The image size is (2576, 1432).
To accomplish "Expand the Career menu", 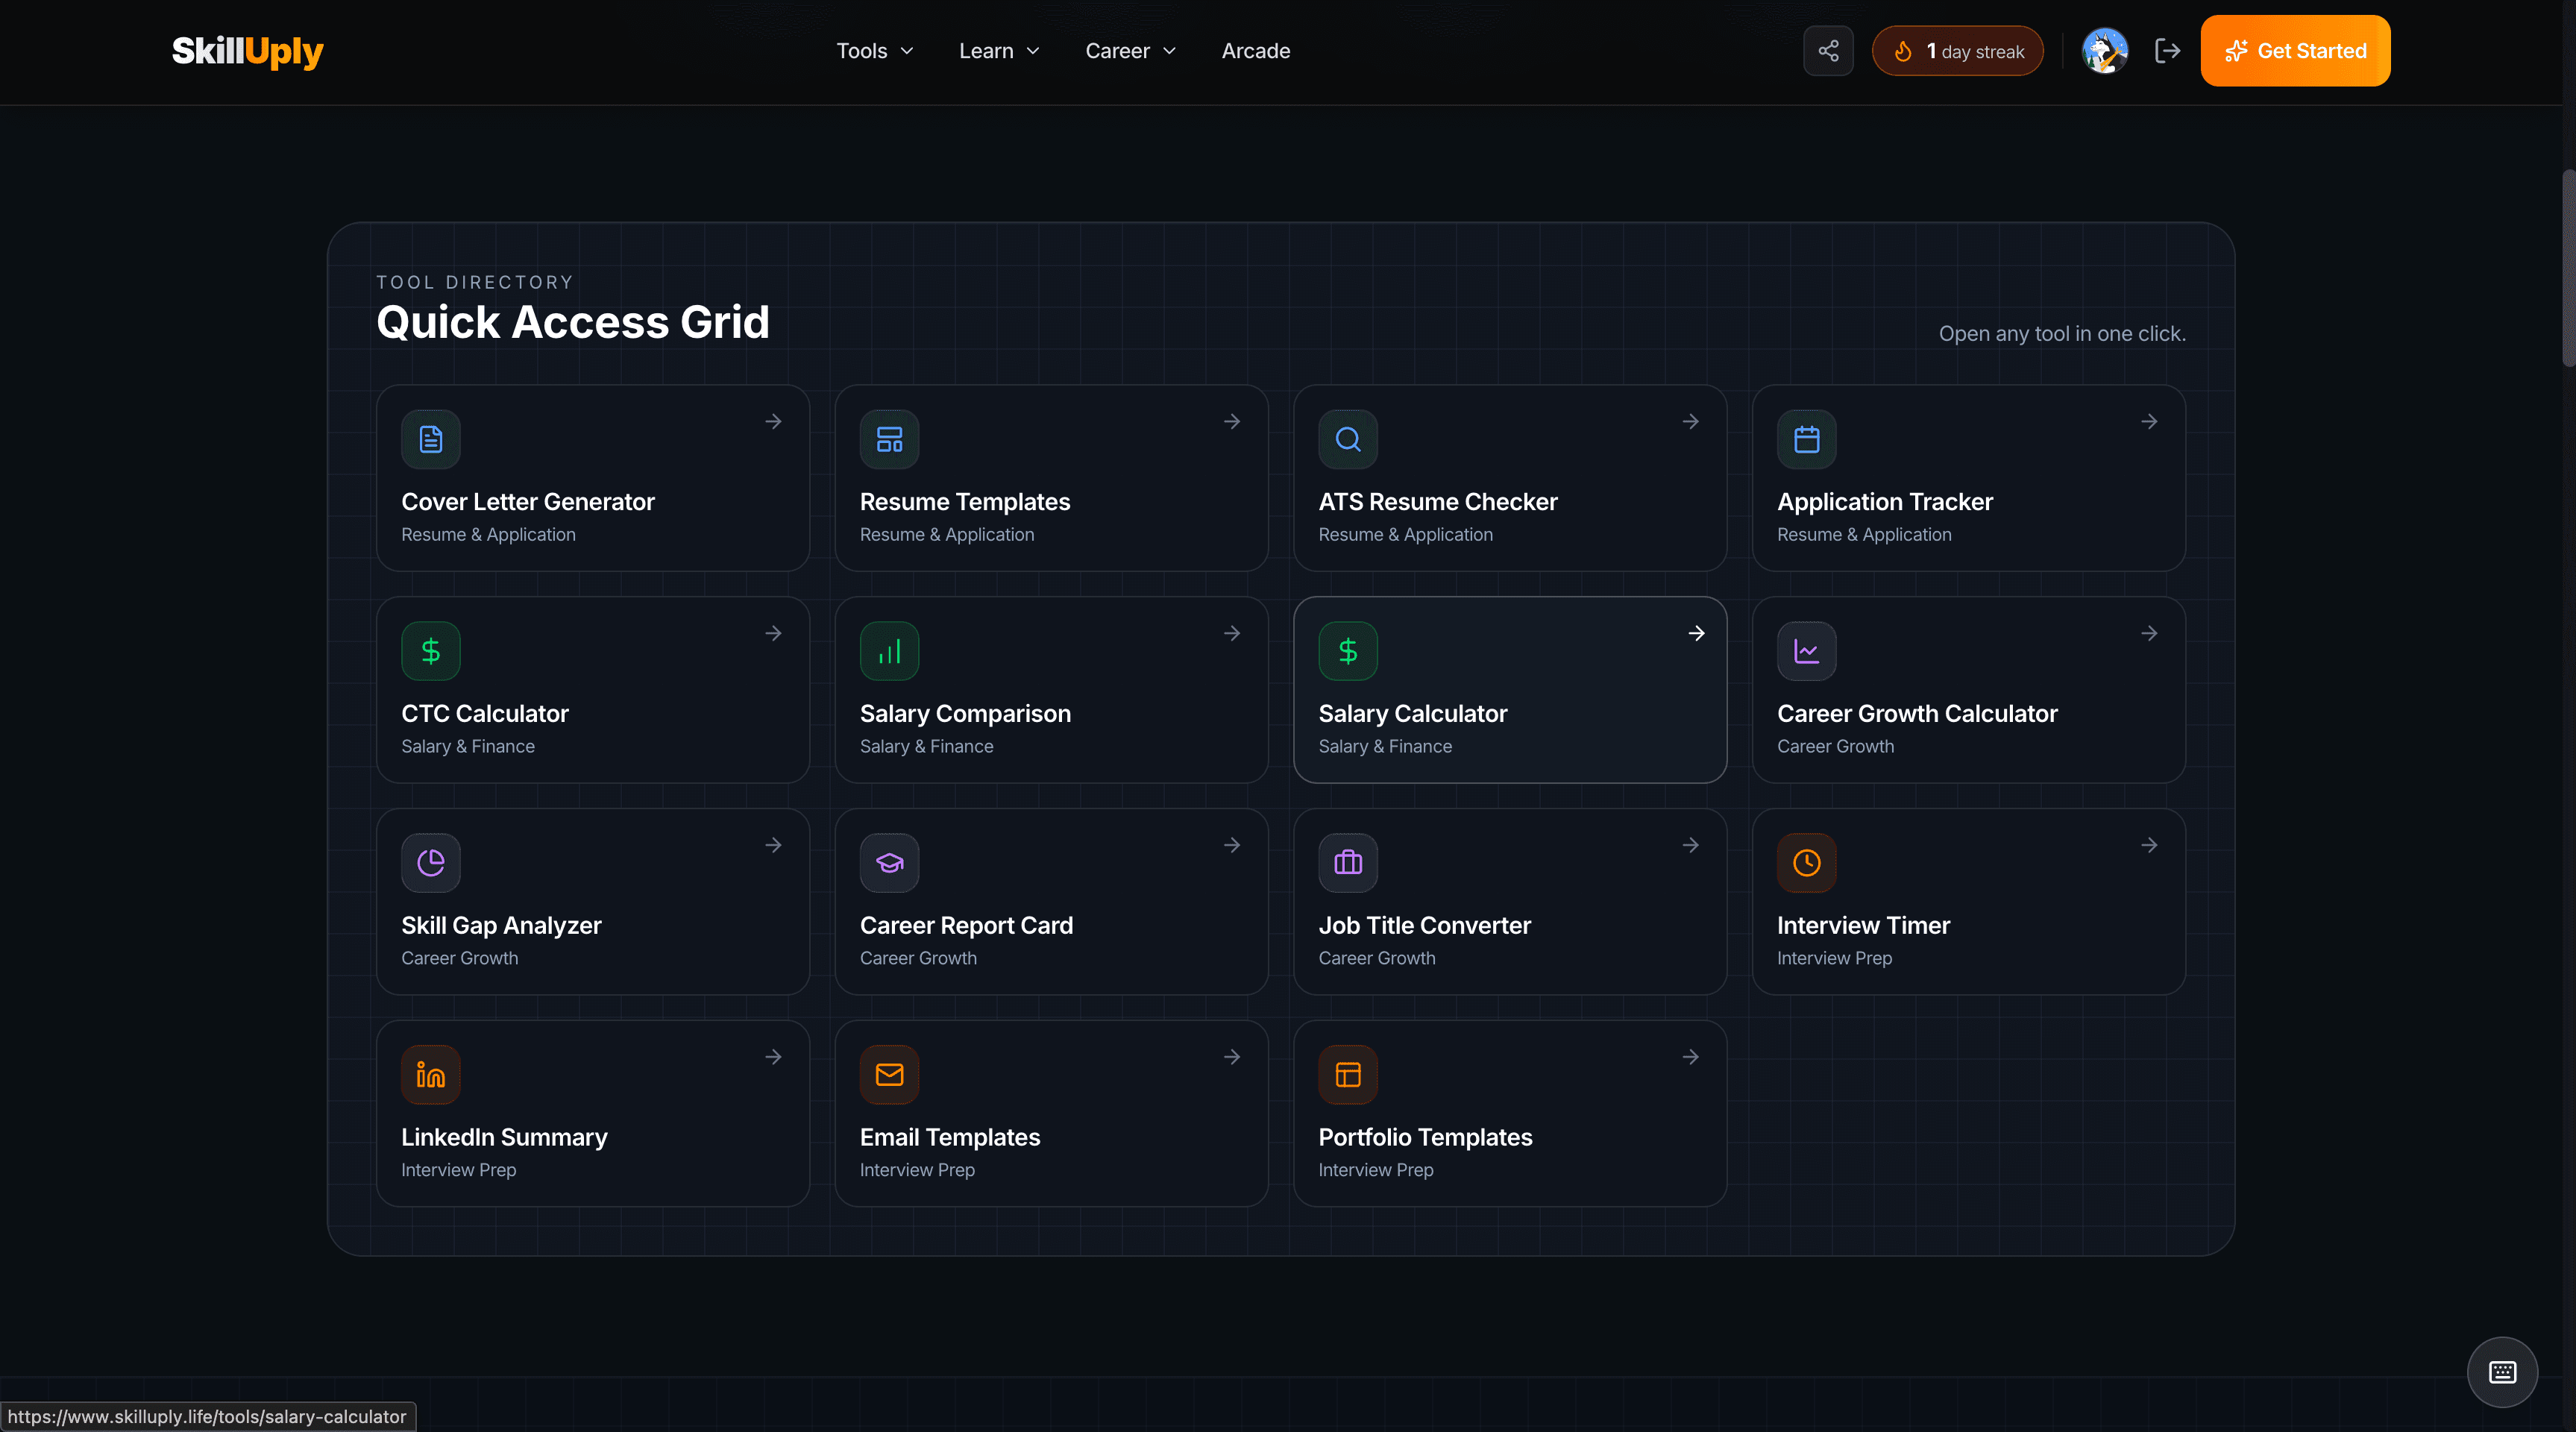I will tap(1129, 50).
